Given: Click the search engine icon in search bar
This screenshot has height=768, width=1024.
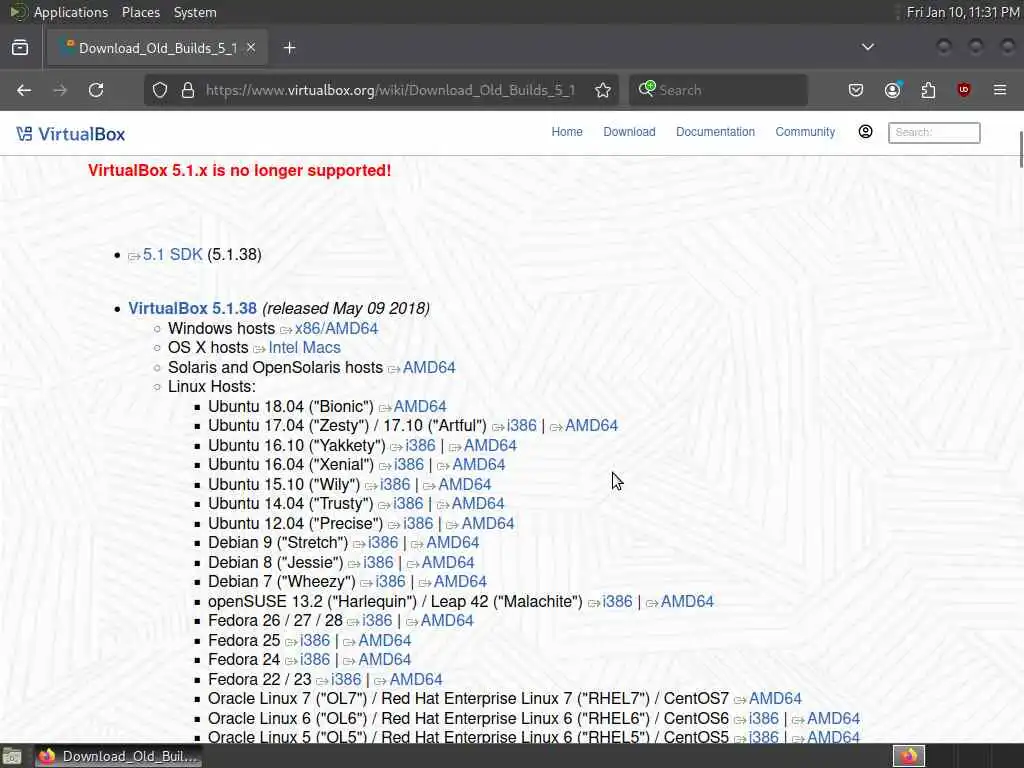Looking at the screenshot, I should coord(647,89).
